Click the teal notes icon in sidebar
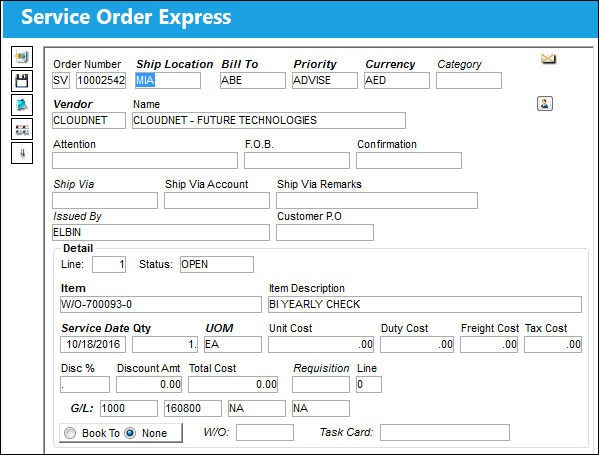The height and width of the screenshot is (455, 599). (22, 105)
